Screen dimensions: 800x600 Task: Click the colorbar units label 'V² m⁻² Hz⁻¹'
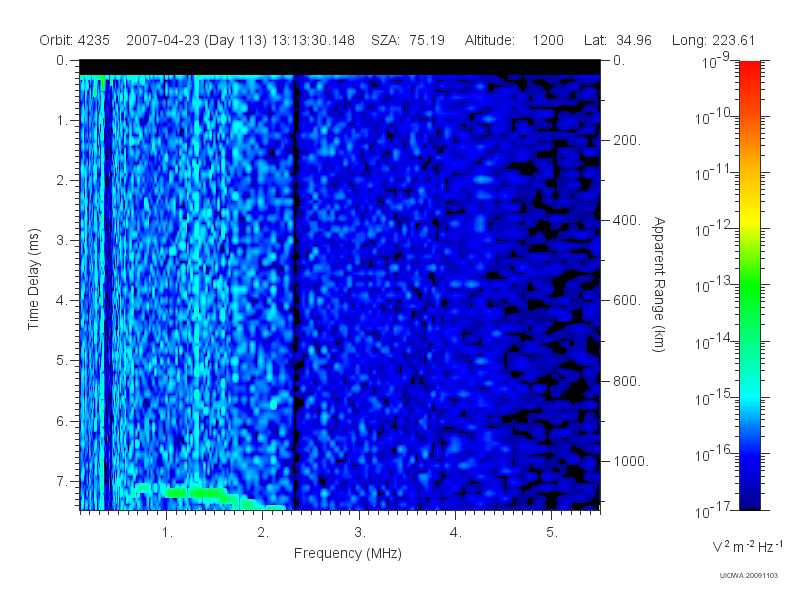[x=747, y=546]
